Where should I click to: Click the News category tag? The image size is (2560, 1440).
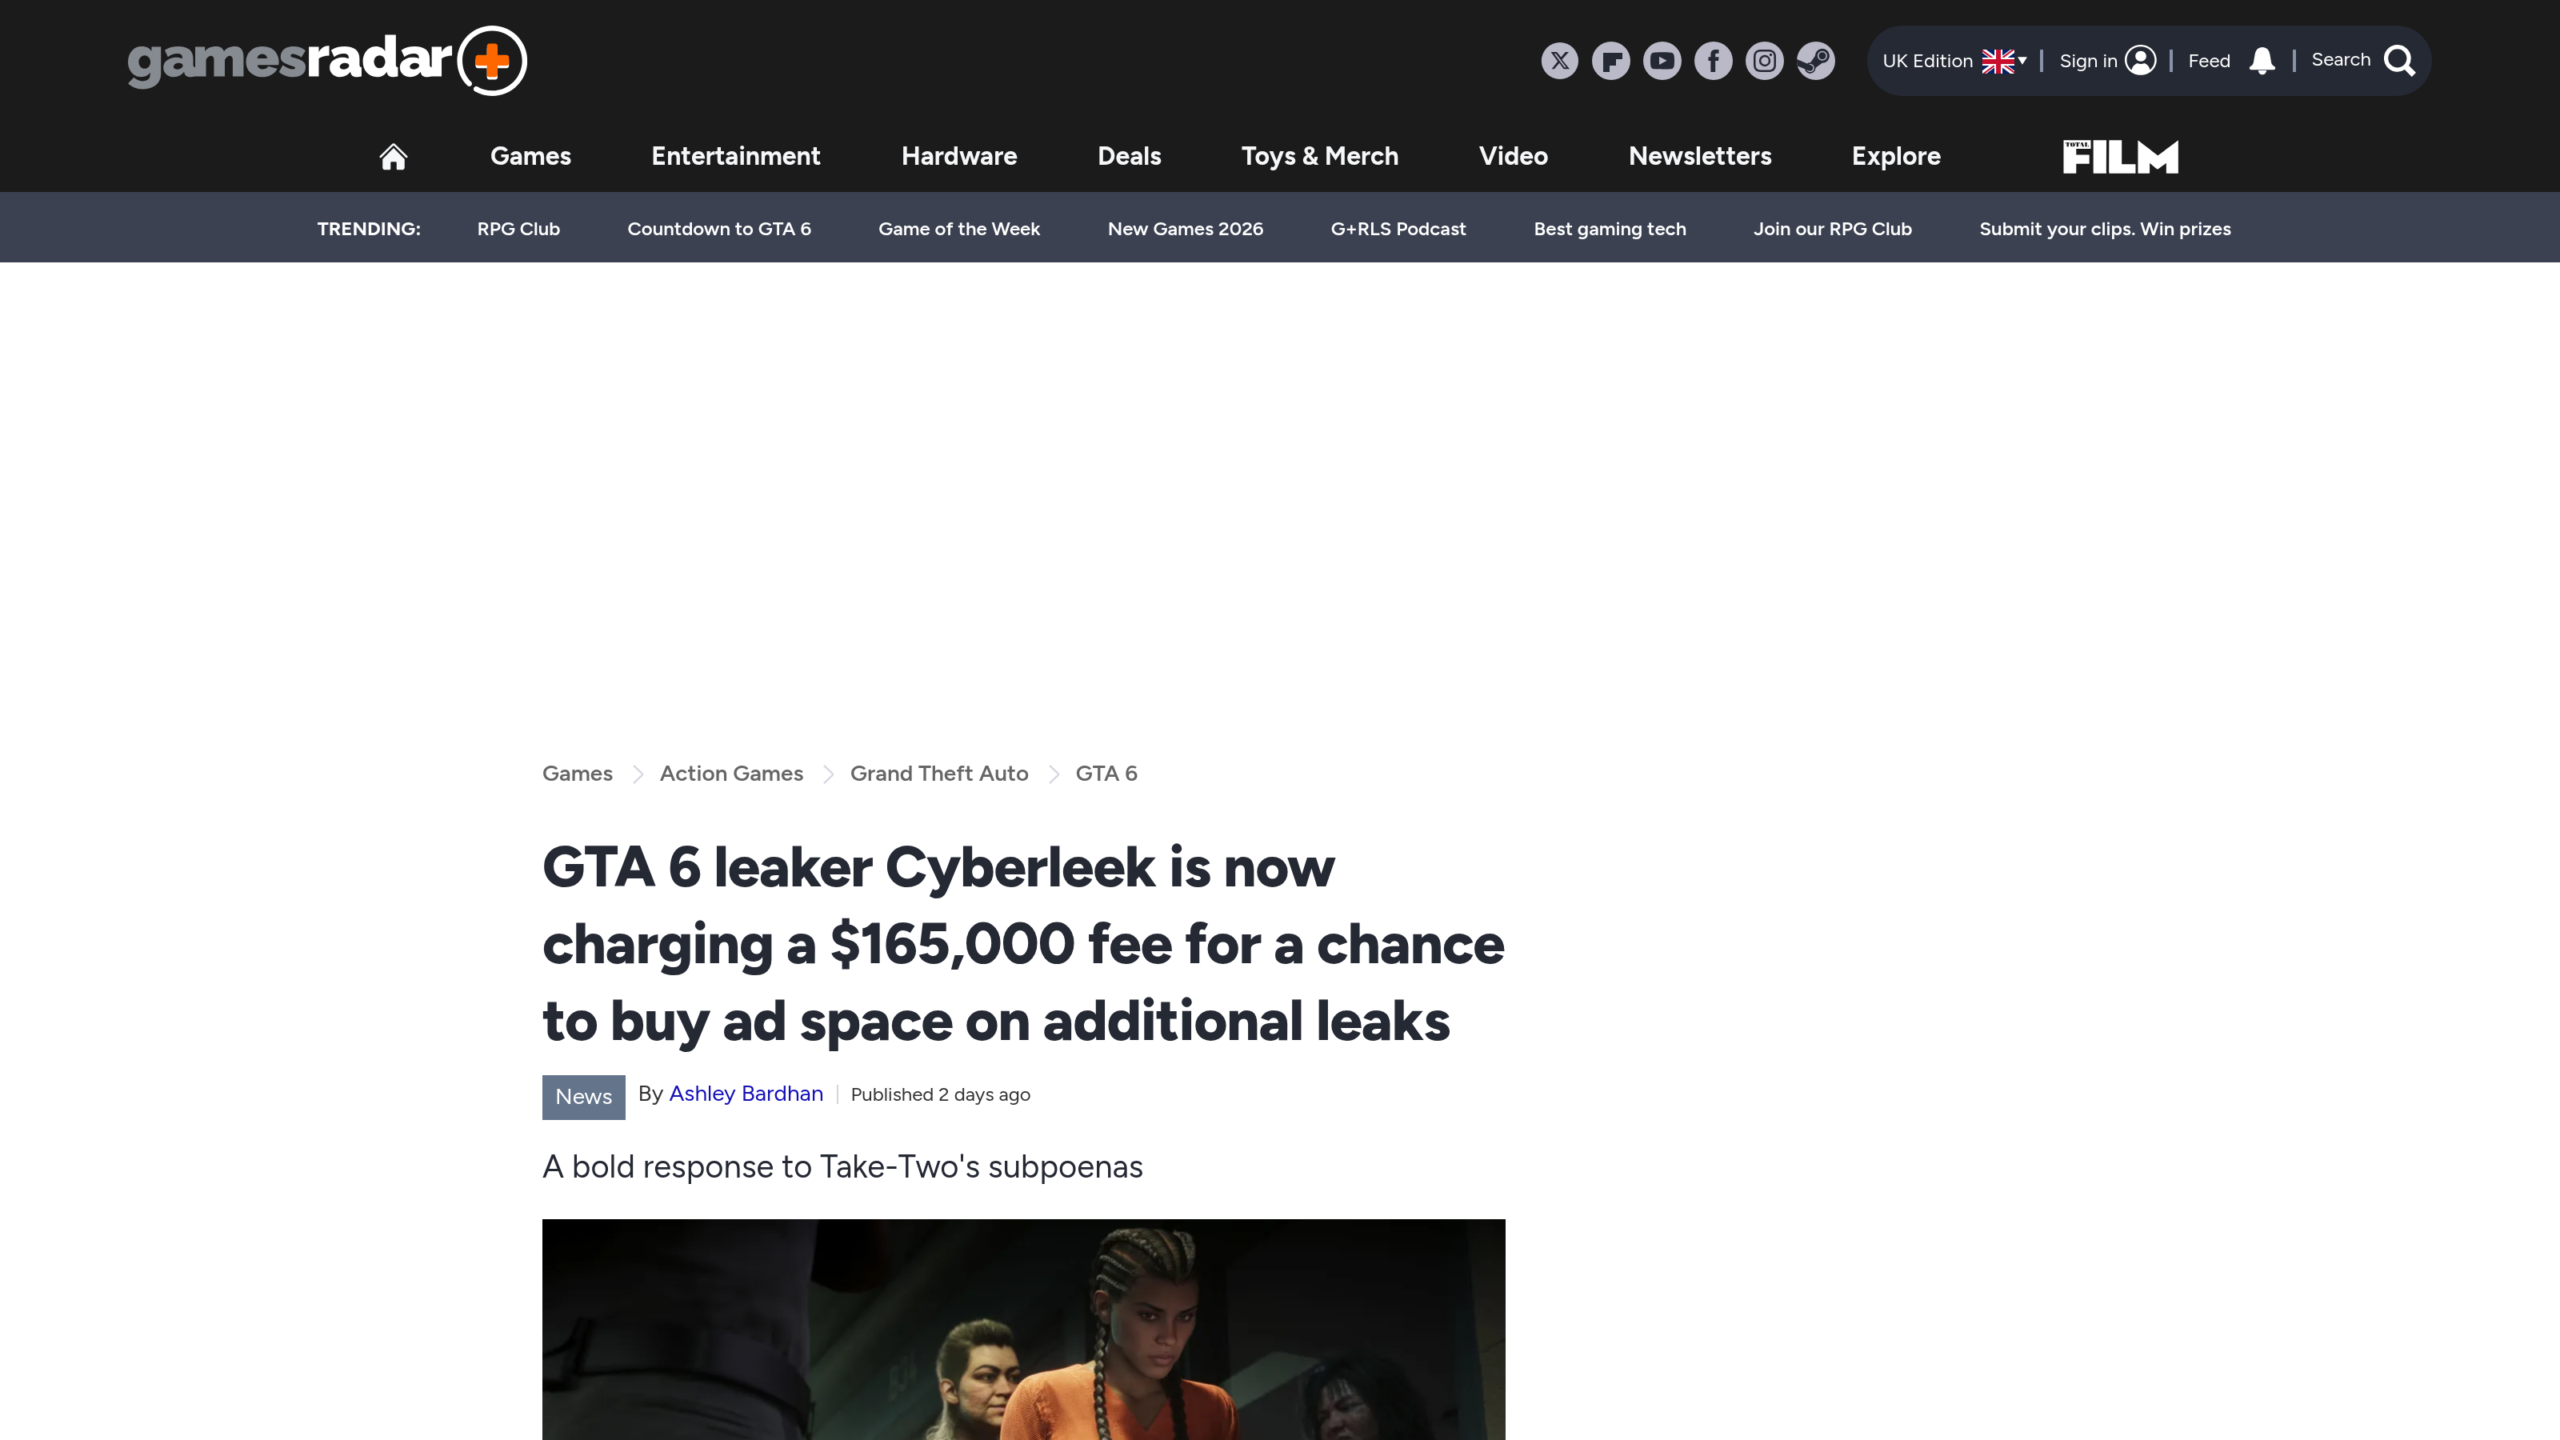point(583,1097)
